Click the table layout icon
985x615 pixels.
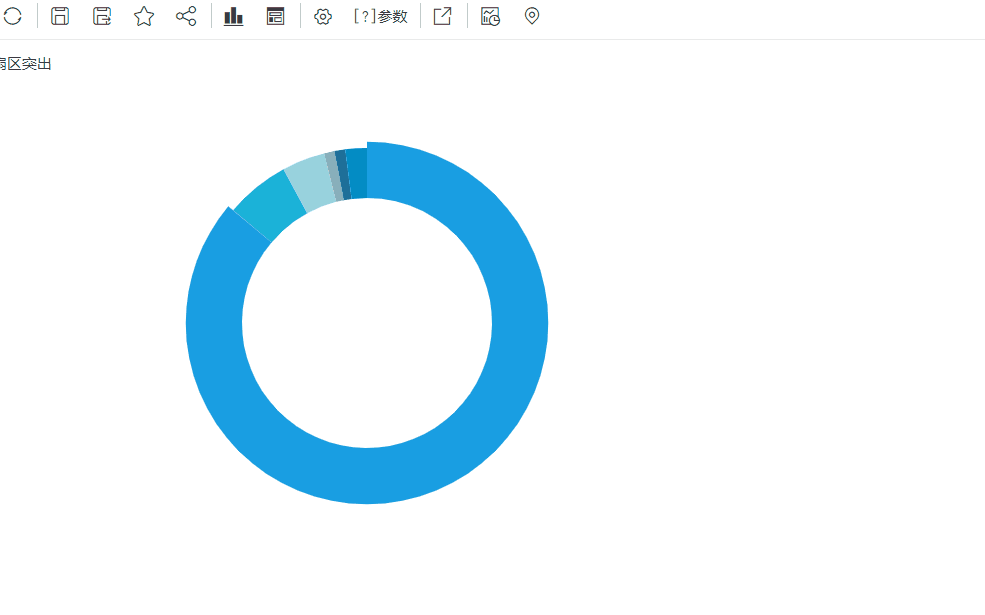[275, 16]
